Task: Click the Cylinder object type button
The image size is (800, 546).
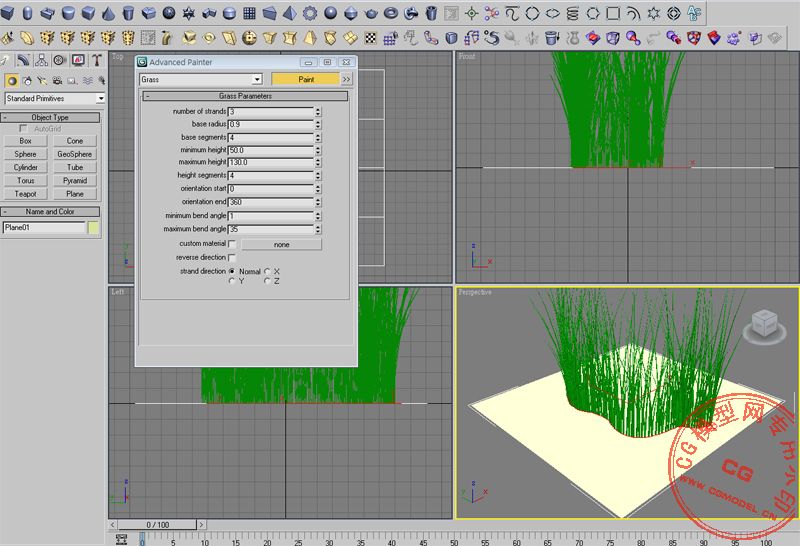Action: [26, 167]
